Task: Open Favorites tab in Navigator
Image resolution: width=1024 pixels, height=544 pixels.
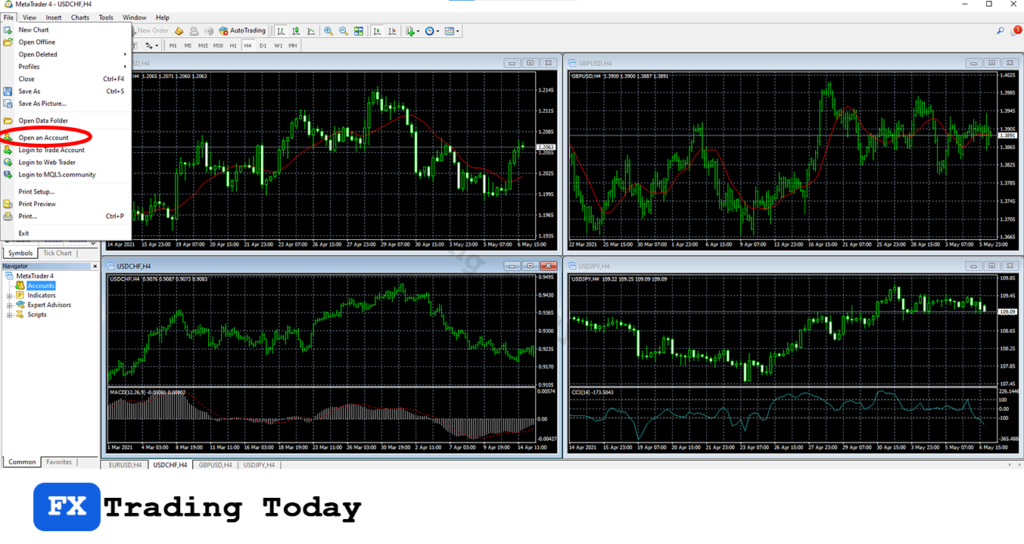Action: point(59,462)
